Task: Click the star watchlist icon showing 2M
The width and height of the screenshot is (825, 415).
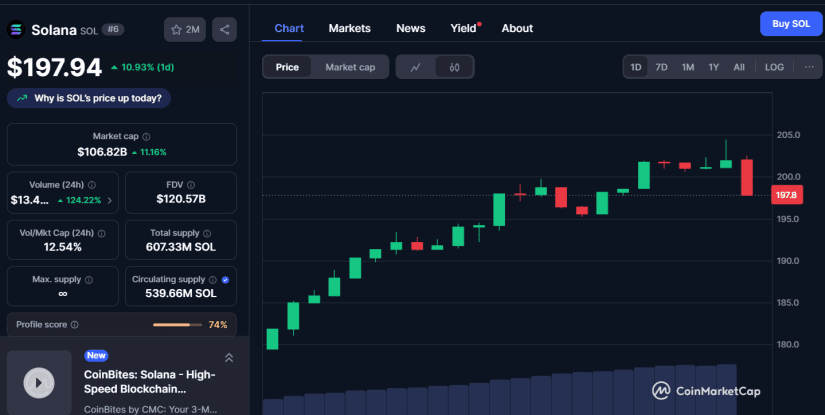Action: click(185, 29)
